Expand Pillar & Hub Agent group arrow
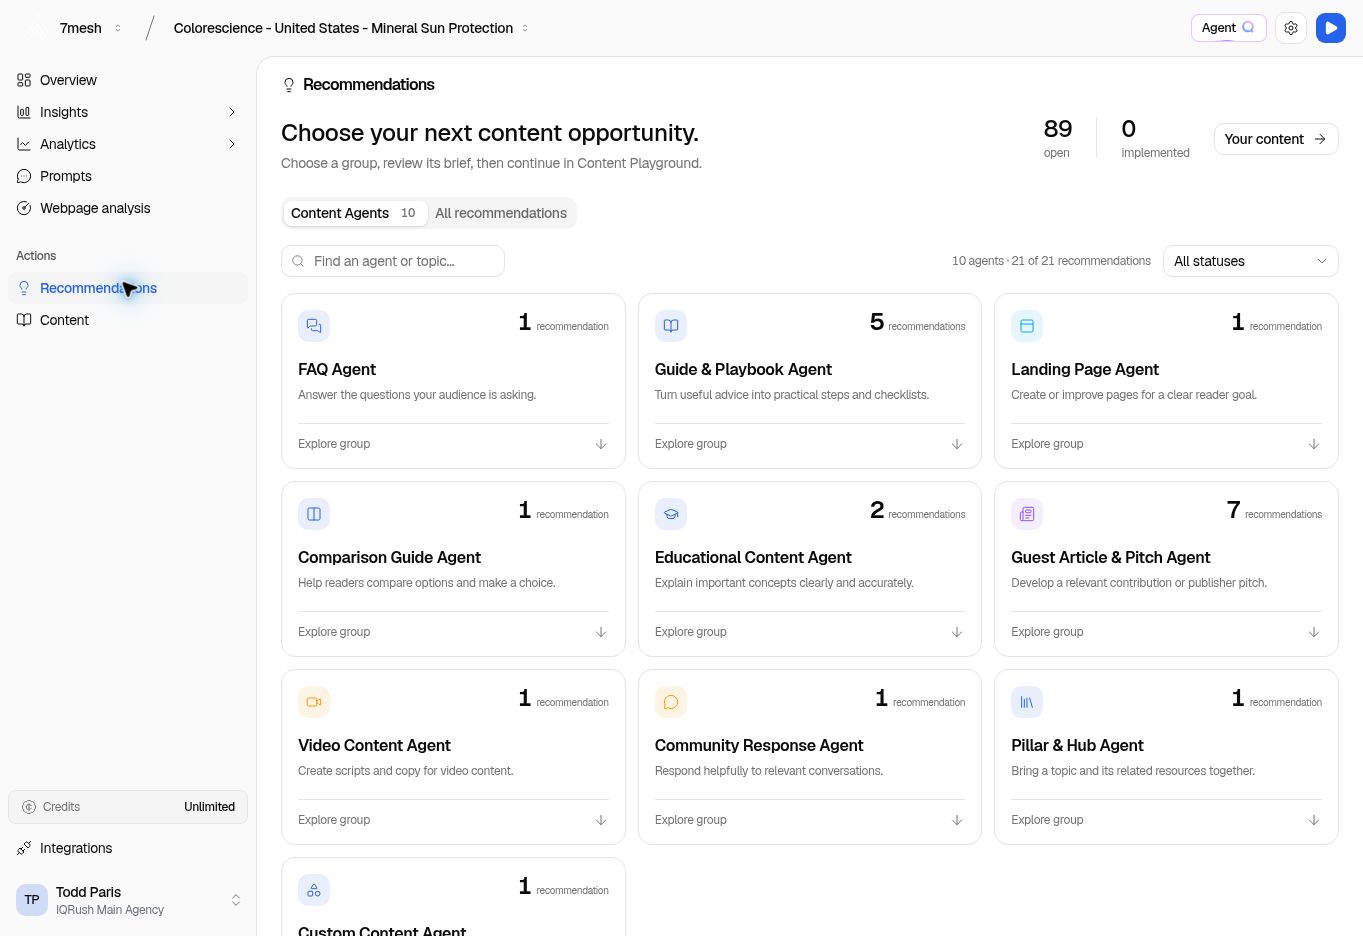 pos(1314,820)
